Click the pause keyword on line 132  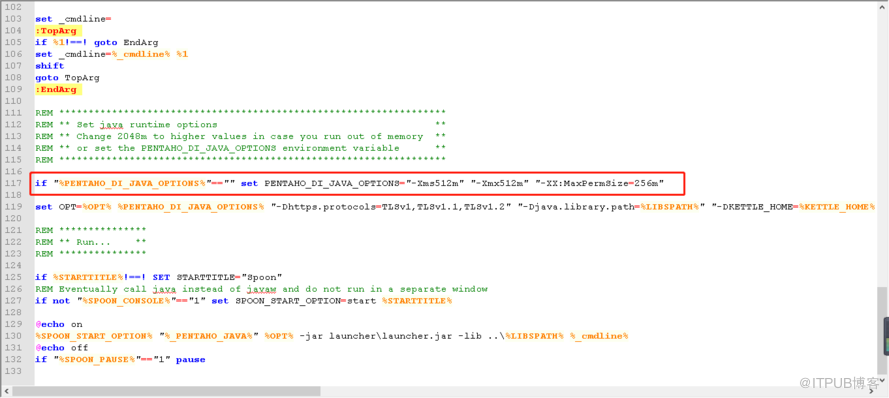pyautogui.click(x=190, y=359)
